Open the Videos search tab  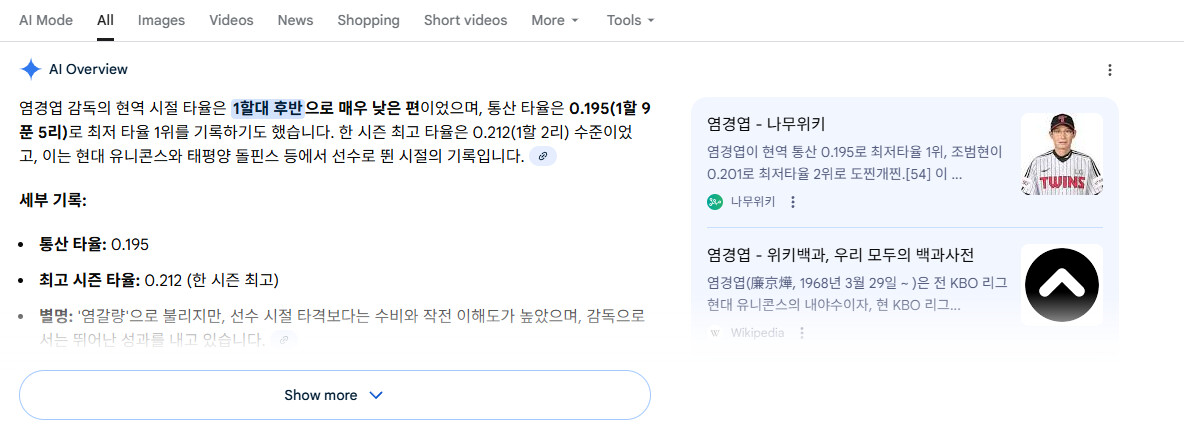231,20
